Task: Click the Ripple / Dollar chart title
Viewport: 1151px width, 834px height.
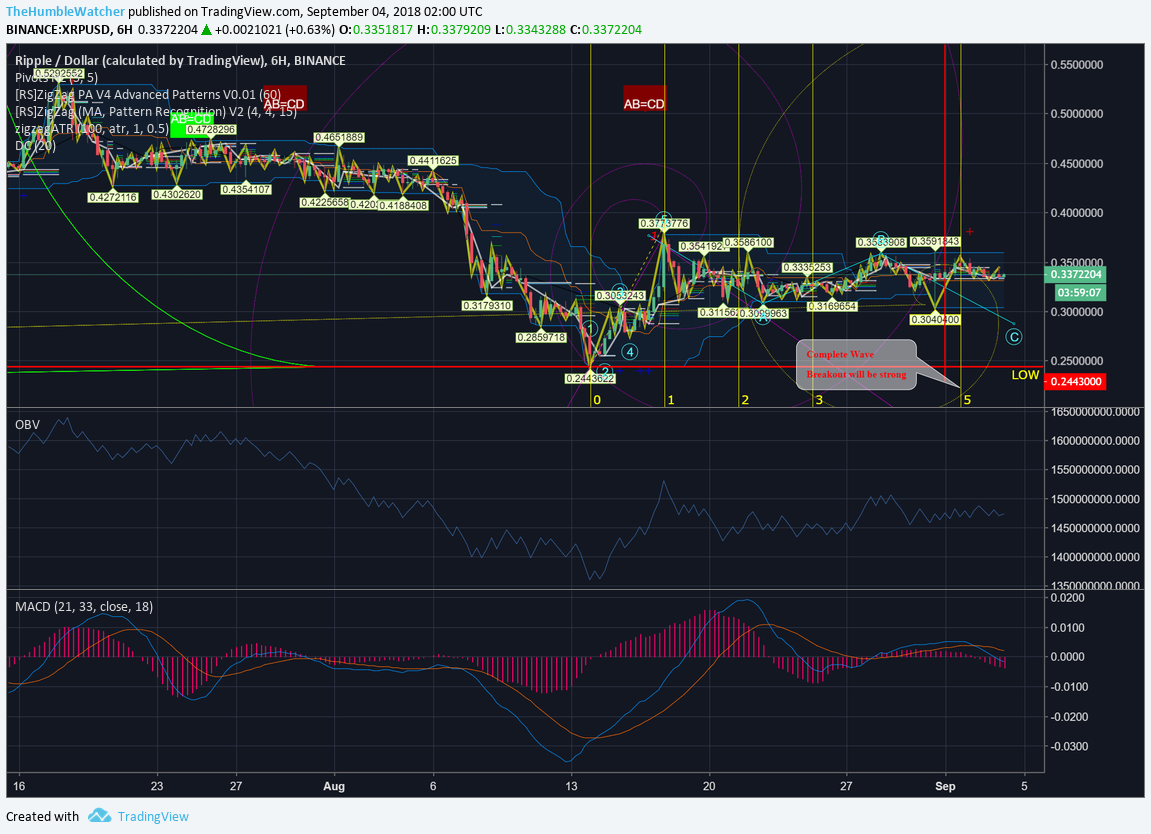Action: [x=180, y=60]
